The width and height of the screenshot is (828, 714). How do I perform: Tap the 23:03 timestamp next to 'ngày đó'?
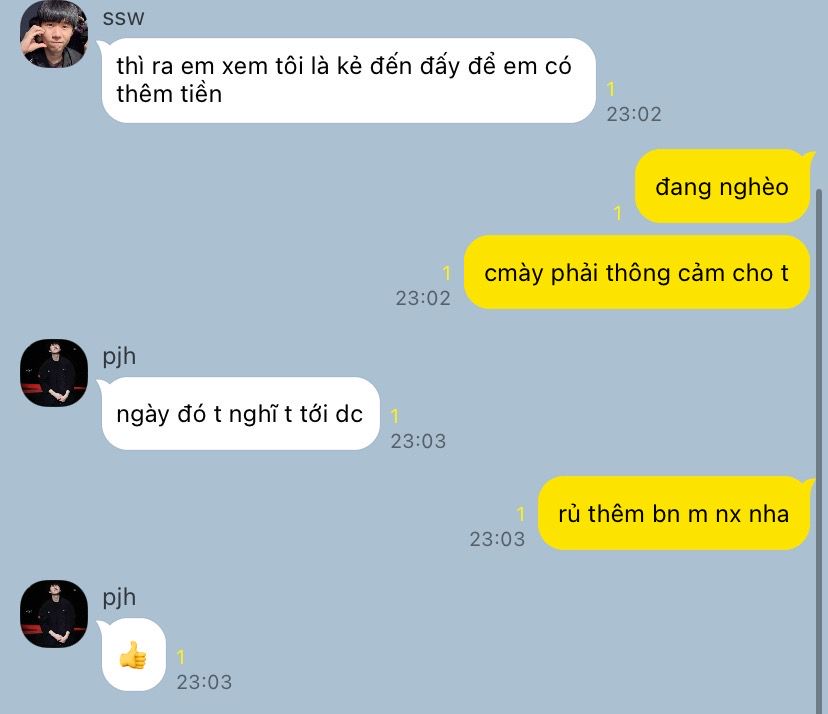(418, 441)
